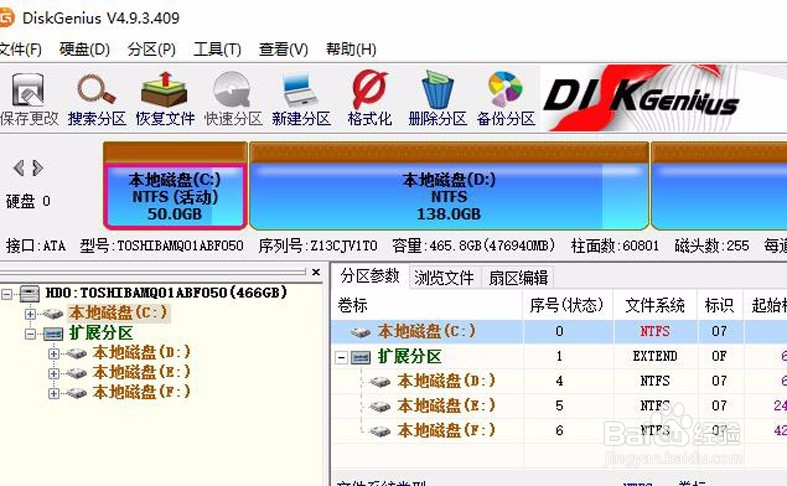Open the 查看(V) menu
The height and width of the screenshot is (486, 787).
pyautogui.click(x=283, y=50)
